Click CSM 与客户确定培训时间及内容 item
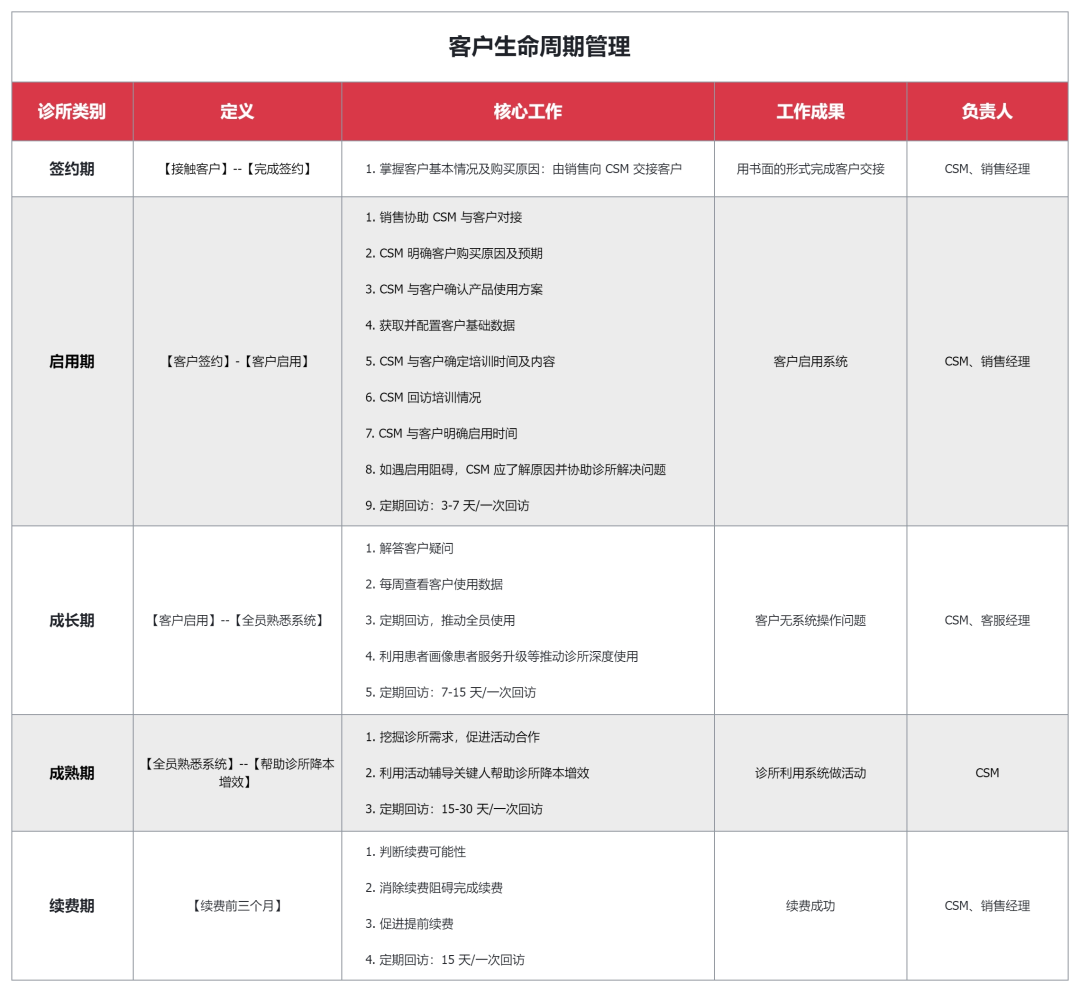Viewport: 1080px width, 992px height. tap(460, 361)
